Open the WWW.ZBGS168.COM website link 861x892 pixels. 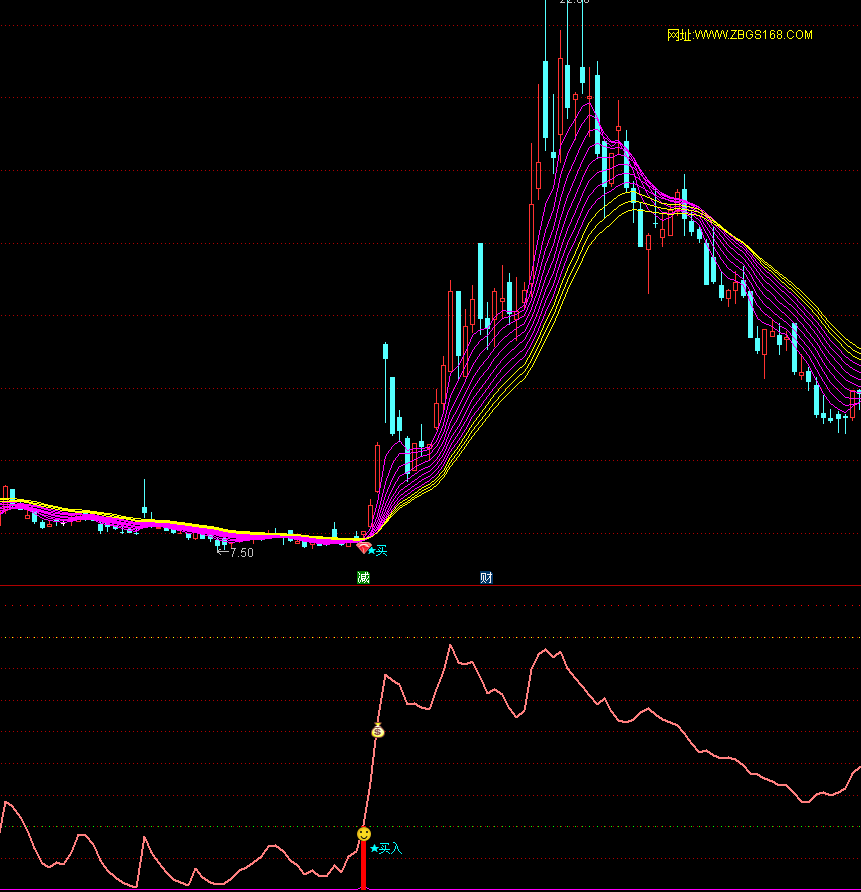740,35
